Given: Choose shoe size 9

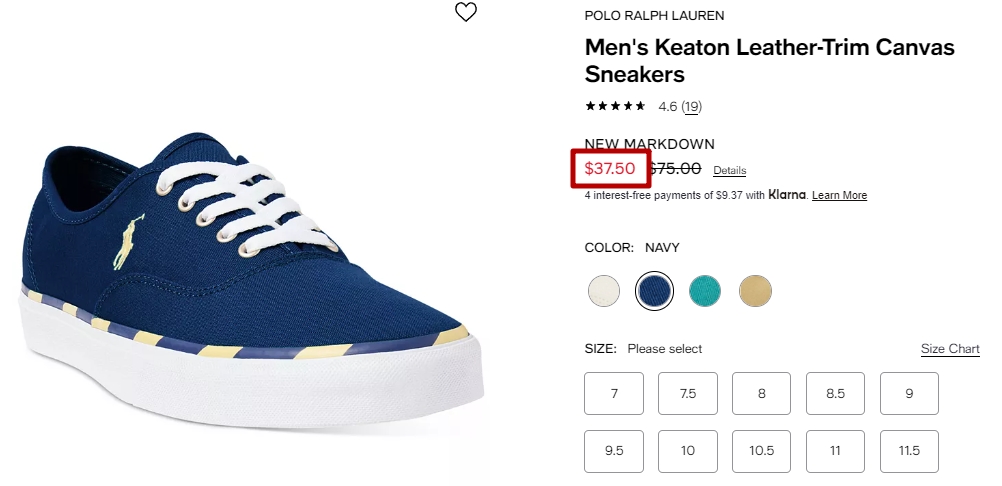Looking at the screenshot, I should point(909,393).
